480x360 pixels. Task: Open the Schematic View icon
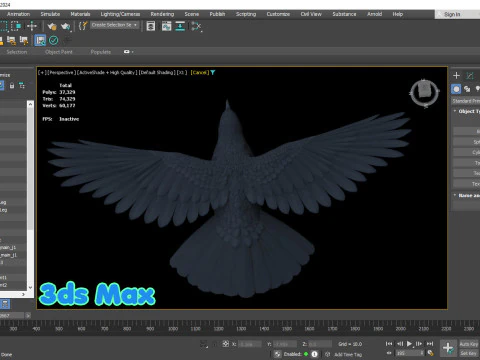pos(196,26)
